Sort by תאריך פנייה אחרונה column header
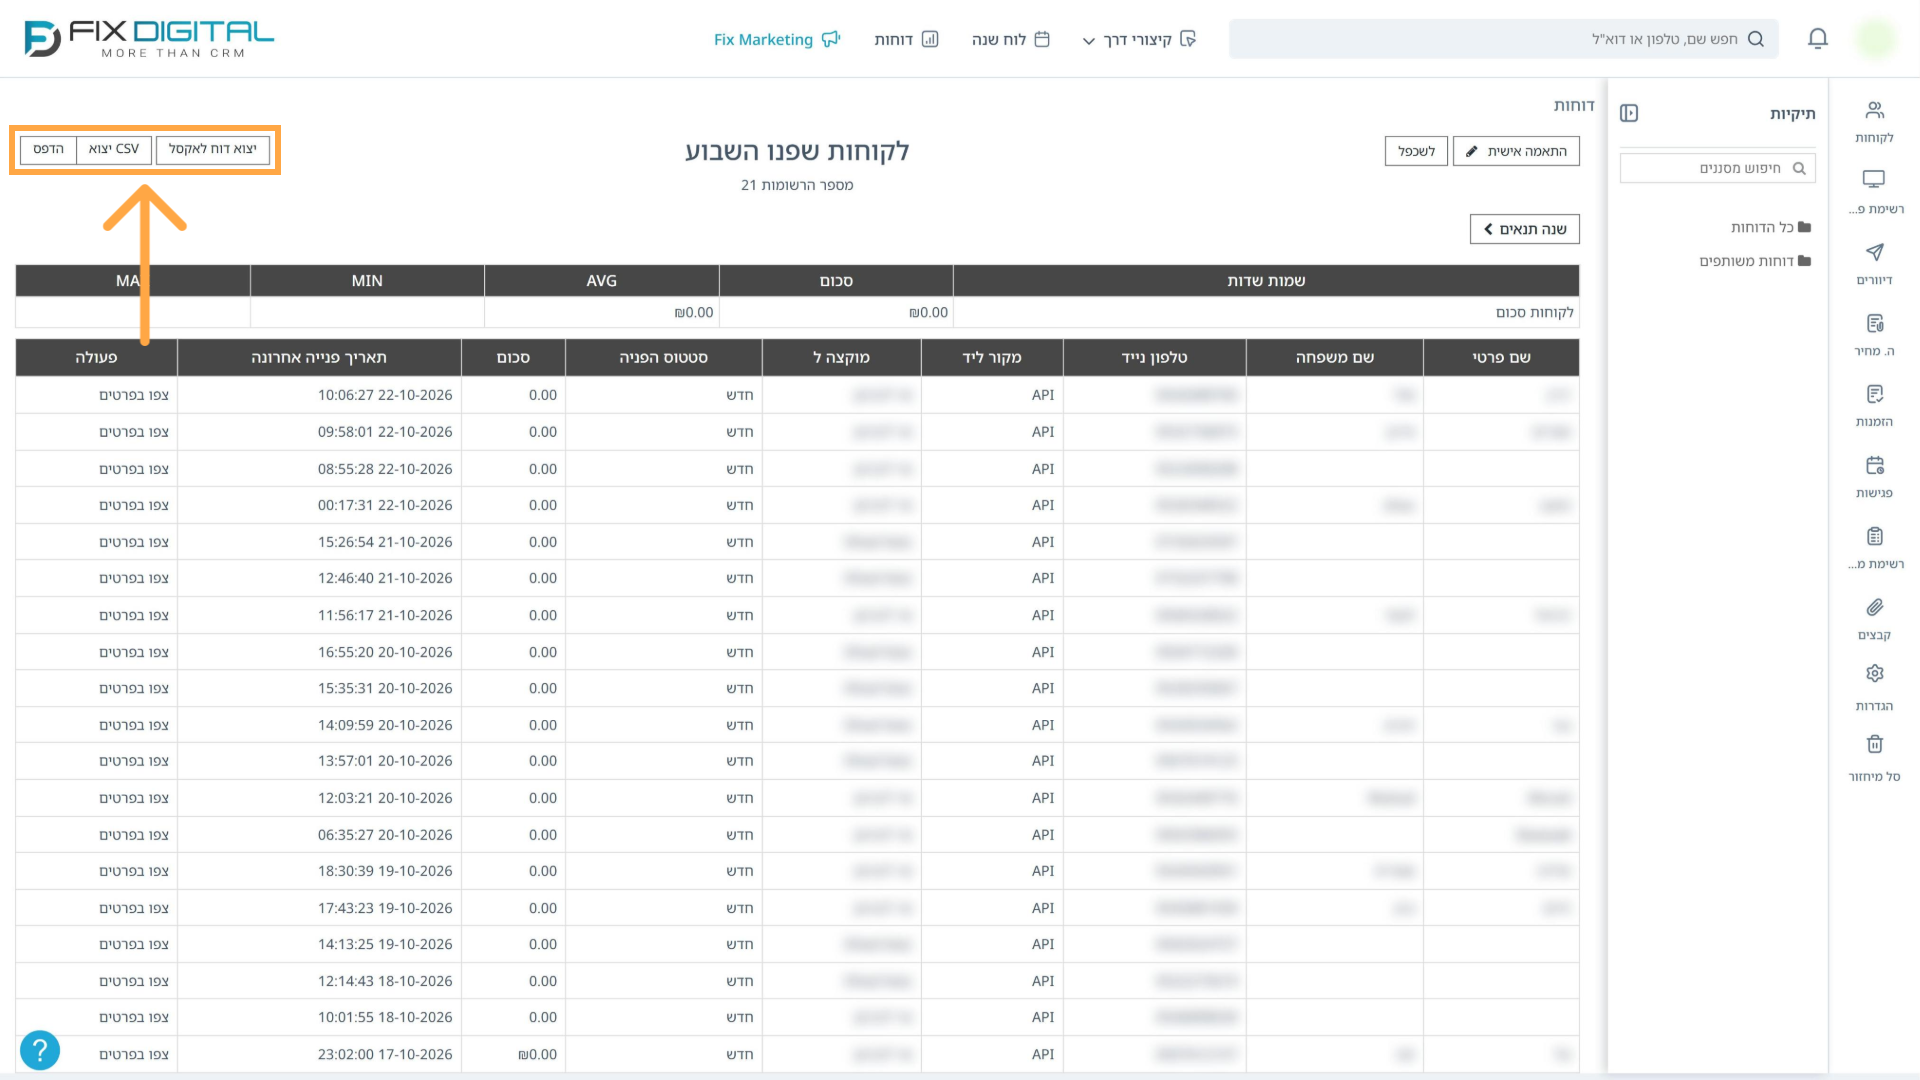 pos(319,357)
